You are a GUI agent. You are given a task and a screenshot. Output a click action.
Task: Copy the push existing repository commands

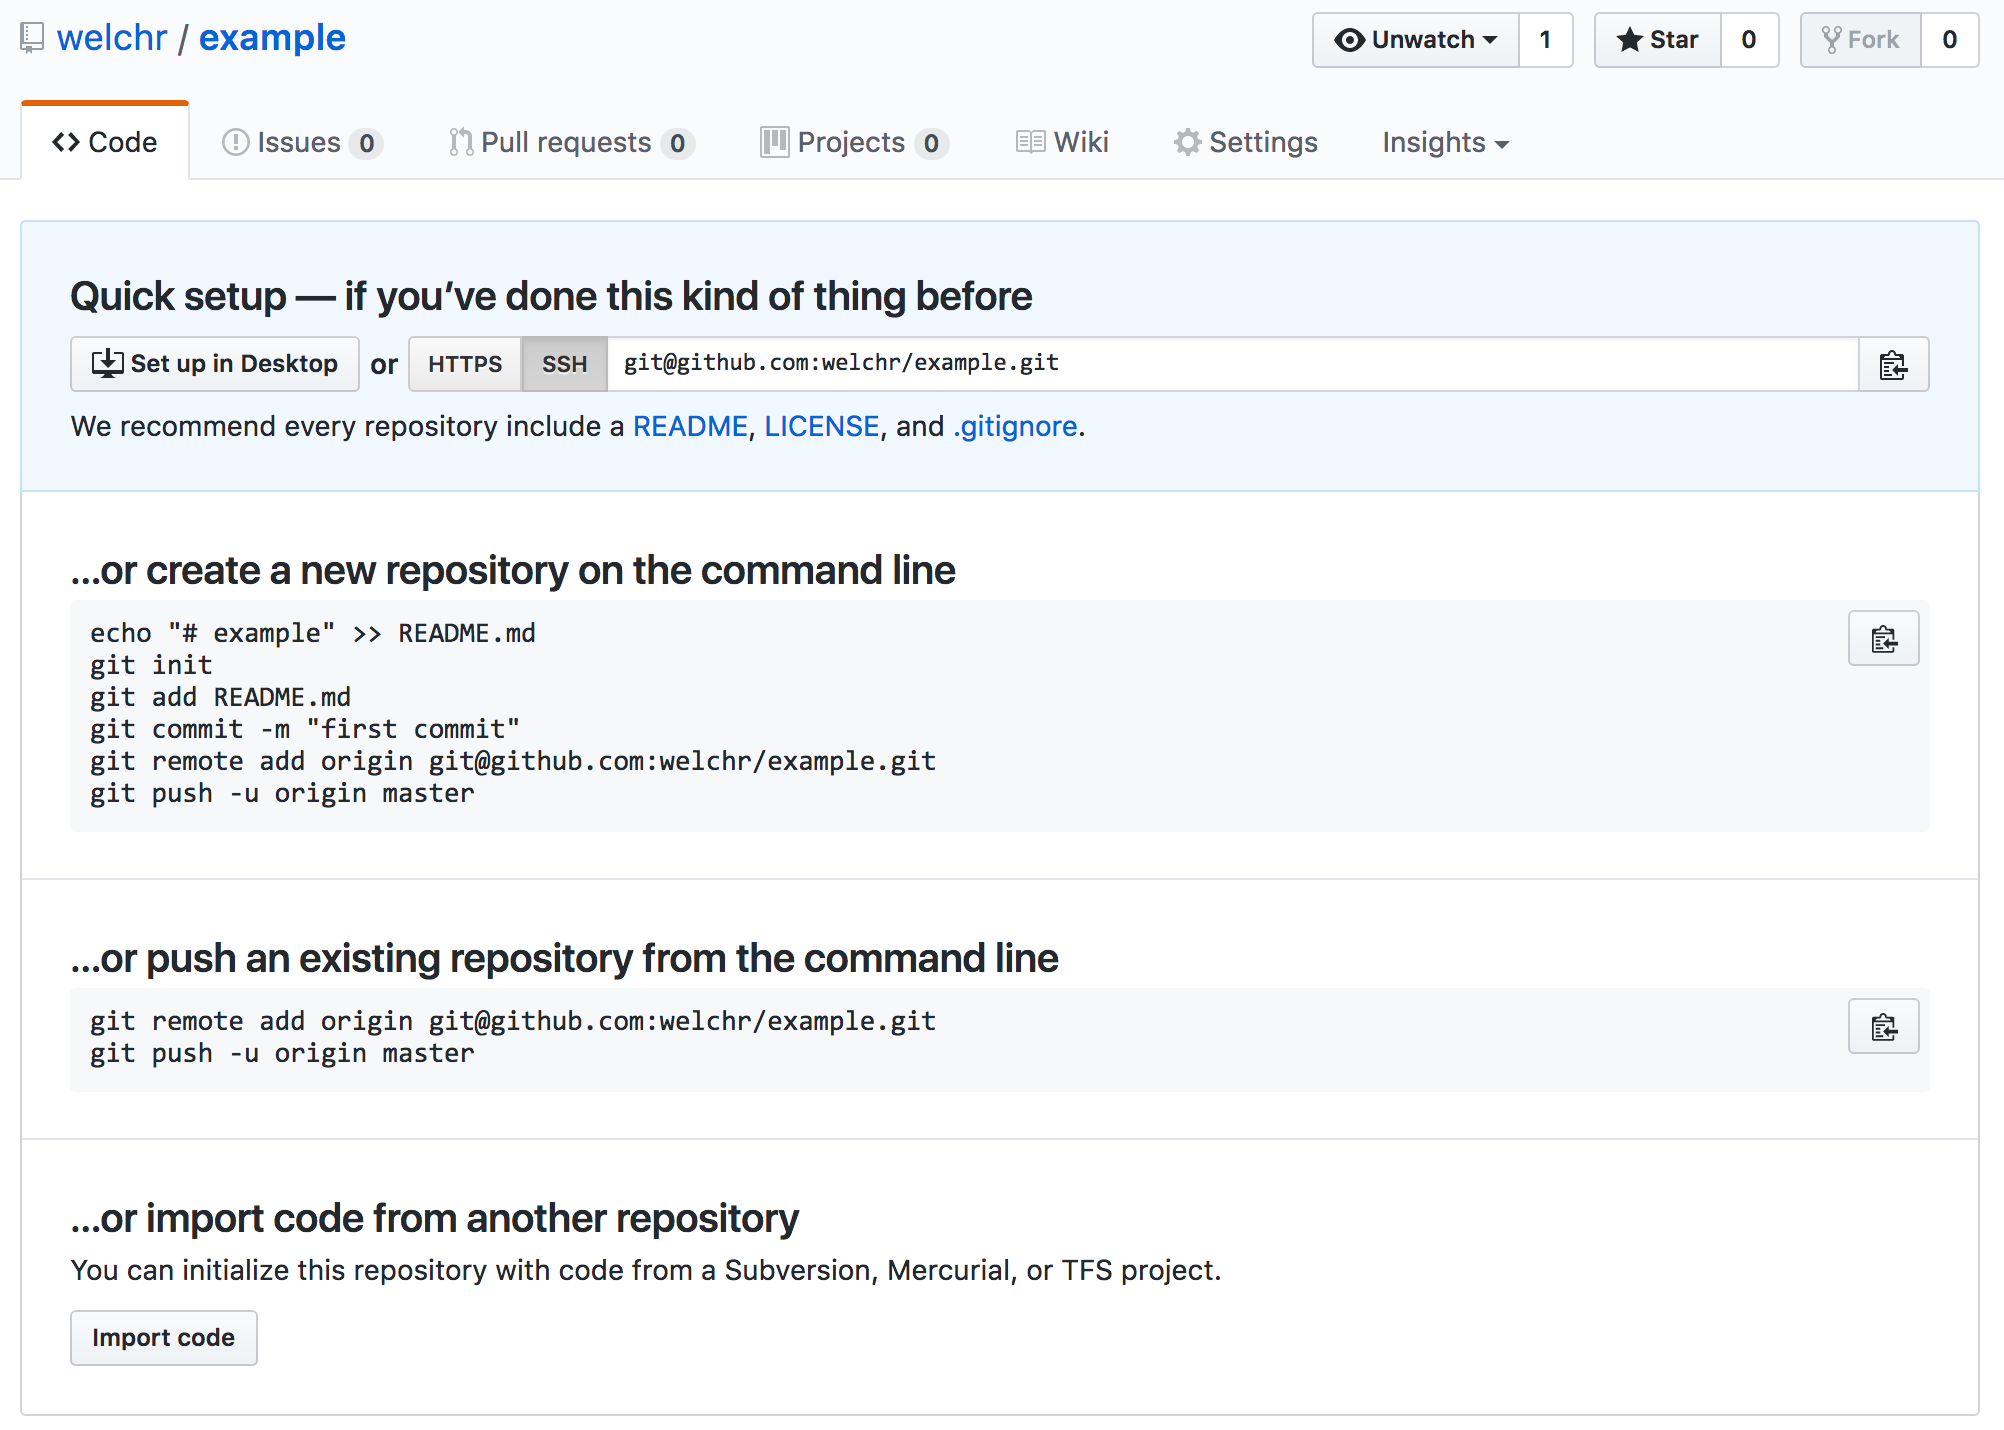point(1883,1026)
